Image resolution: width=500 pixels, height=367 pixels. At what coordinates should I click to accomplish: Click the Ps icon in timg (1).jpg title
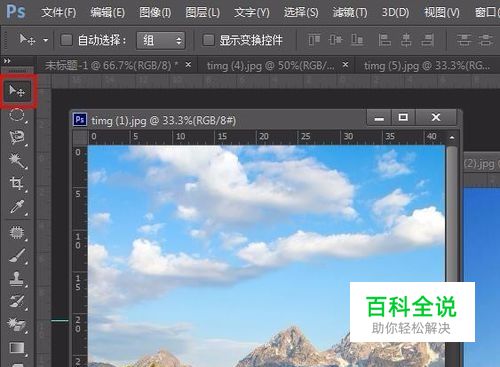coord(80,120)
